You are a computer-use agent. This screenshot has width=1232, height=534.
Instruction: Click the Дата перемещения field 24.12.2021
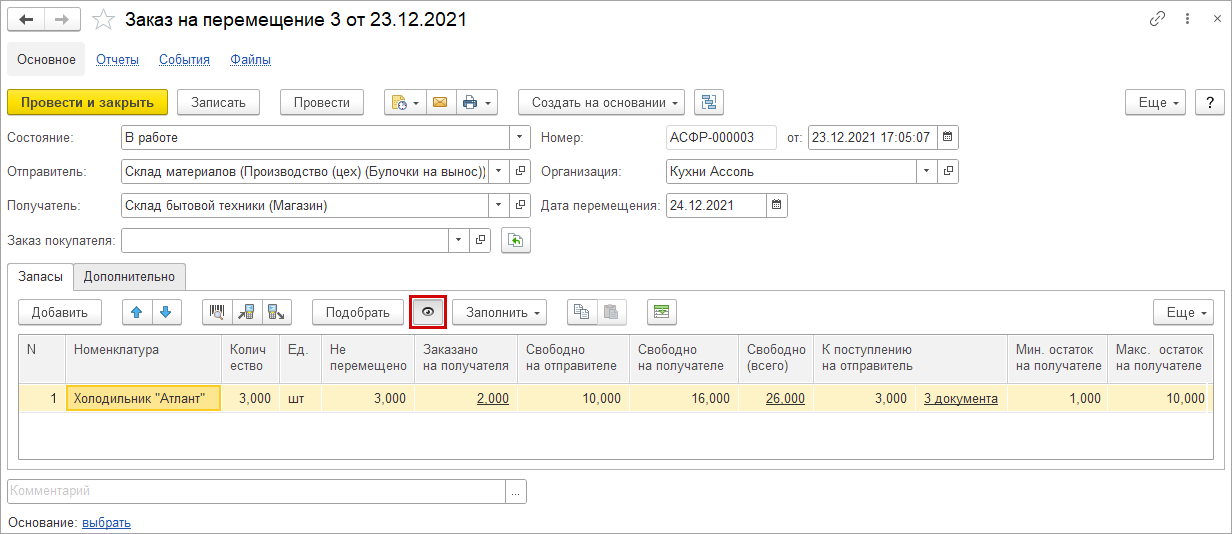click(716, 205)
